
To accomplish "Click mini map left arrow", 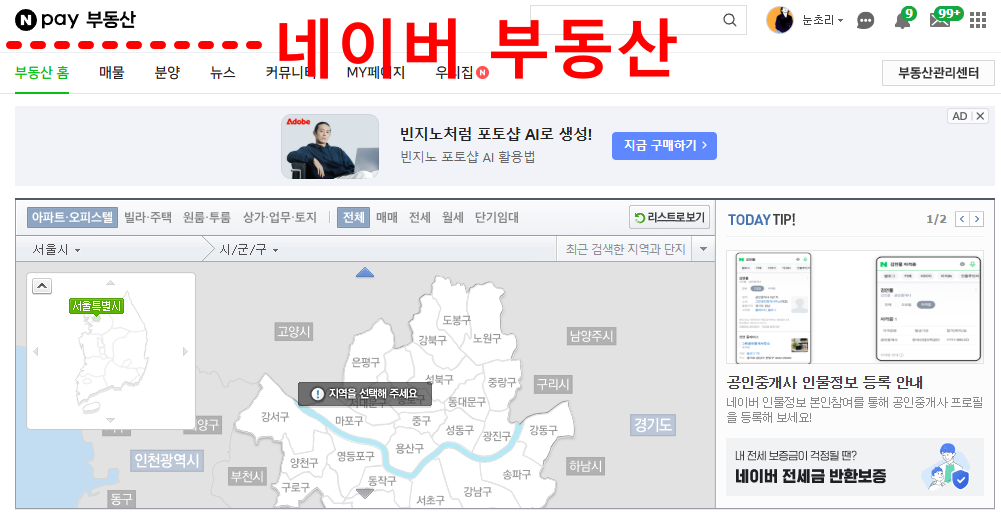I will click(36, 351).
